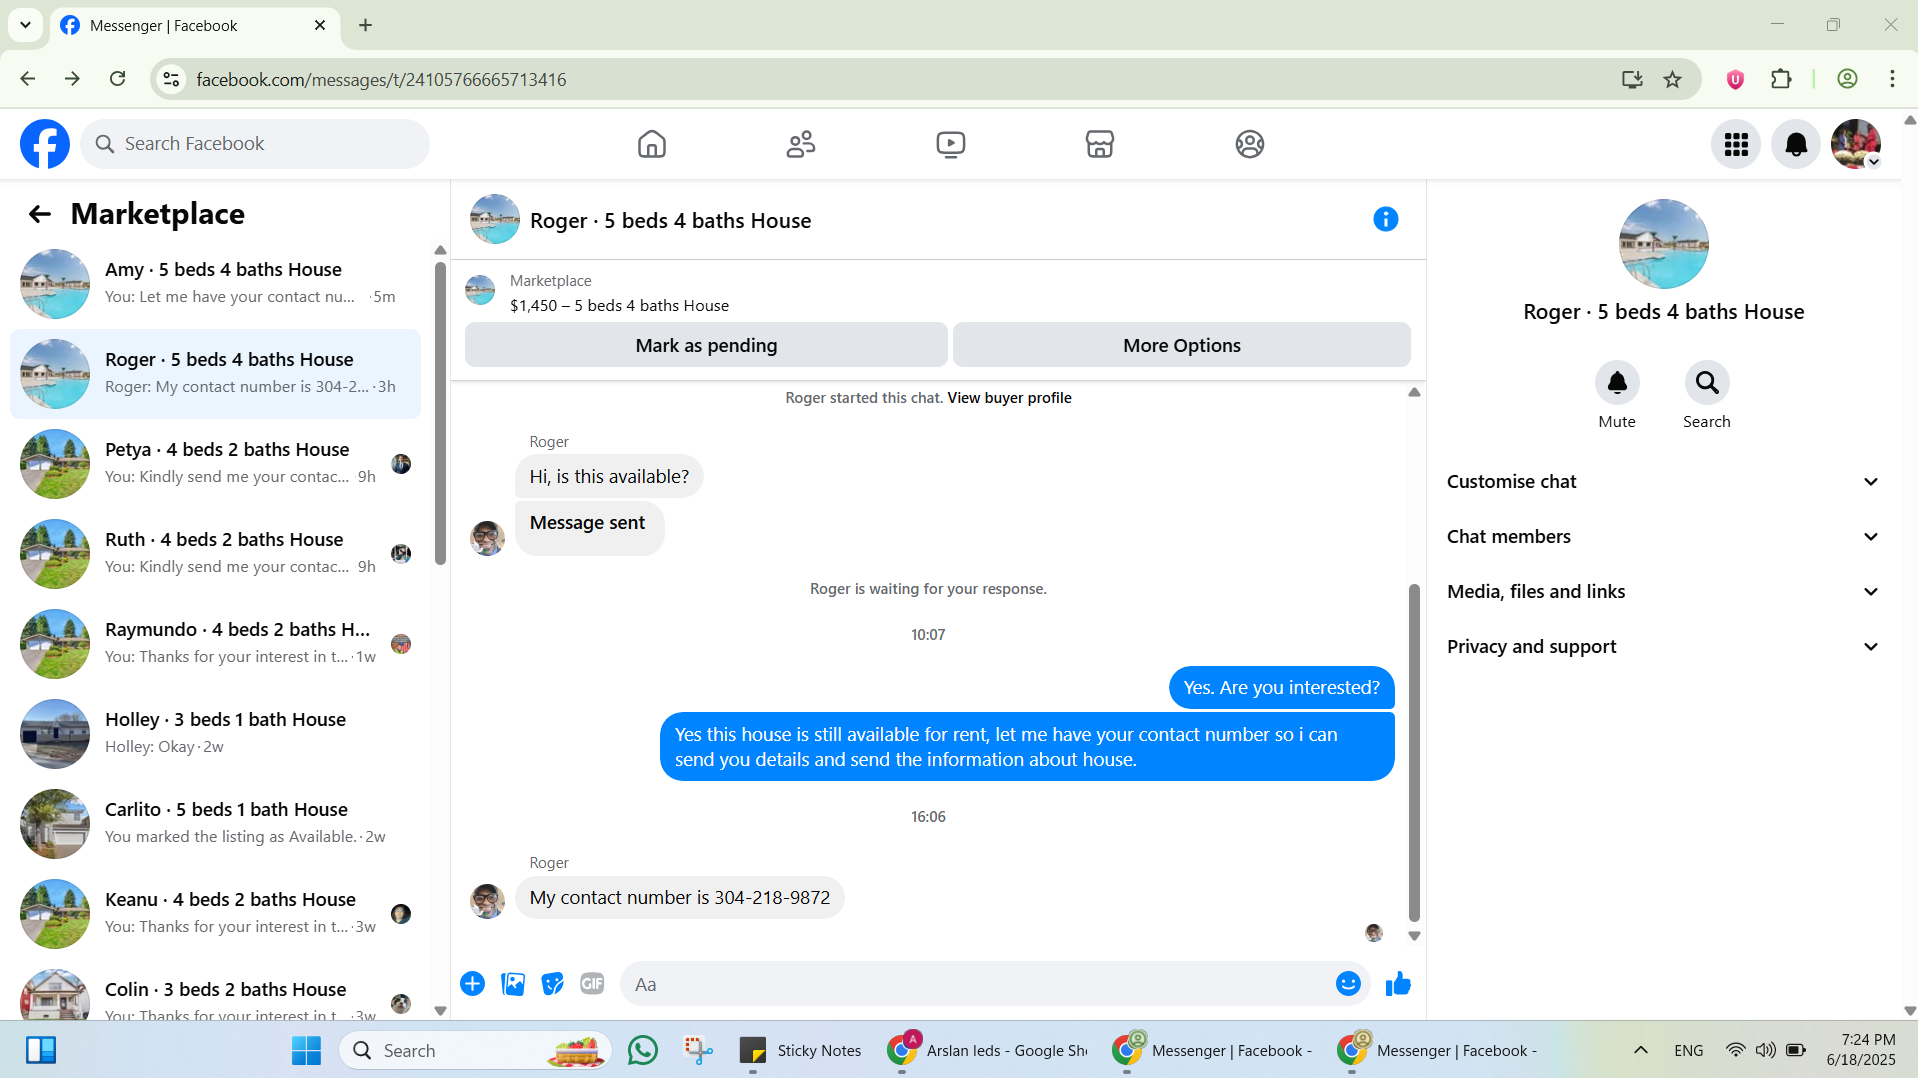This screenshot has height=1078, width=1918.
Task: Click the Chrome profile icon in toolbar
Action: (1847, 79)
